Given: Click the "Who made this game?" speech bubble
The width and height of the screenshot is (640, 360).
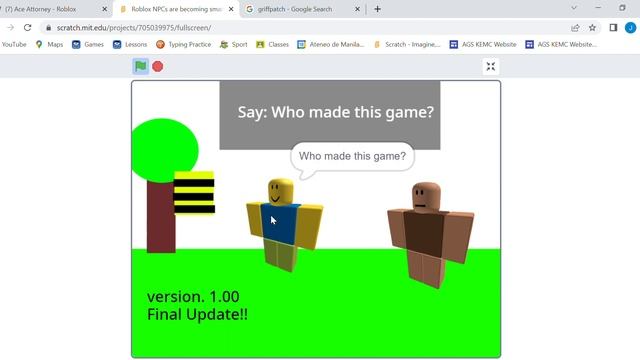Looking at the screenshot, I should [352, 157].
